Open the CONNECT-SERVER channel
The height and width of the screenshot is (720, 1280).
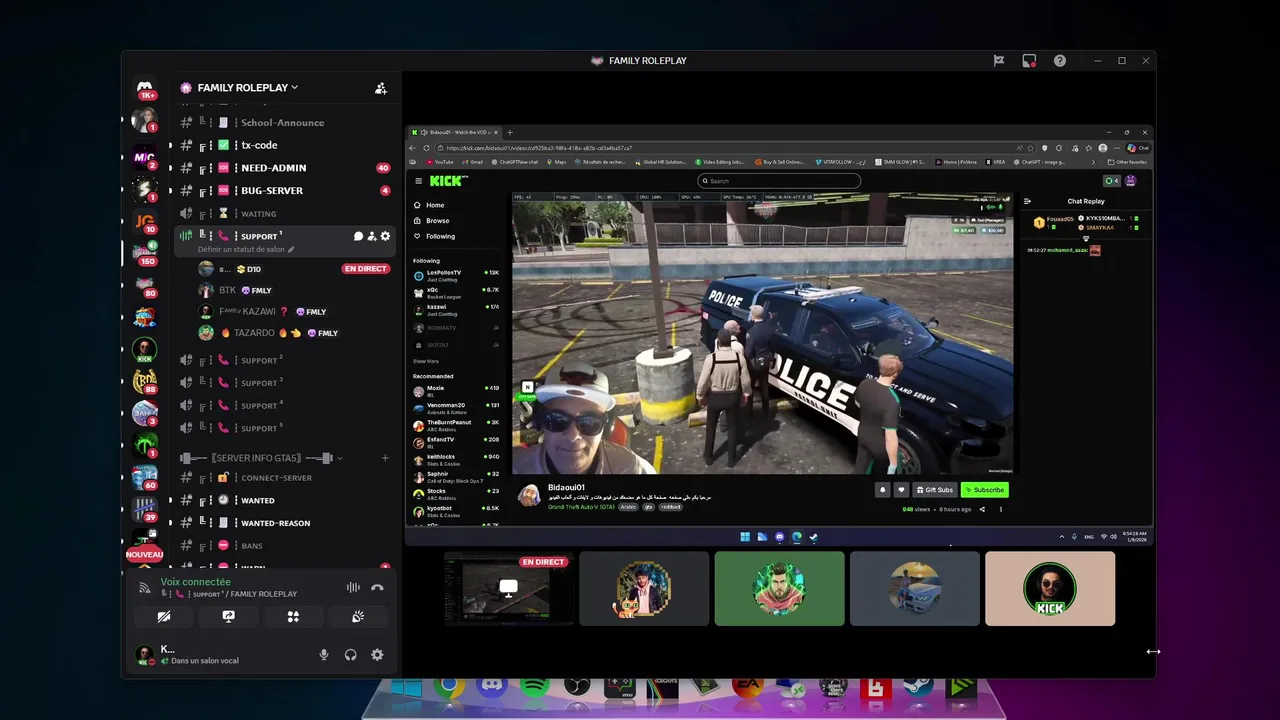click(283, 478)
